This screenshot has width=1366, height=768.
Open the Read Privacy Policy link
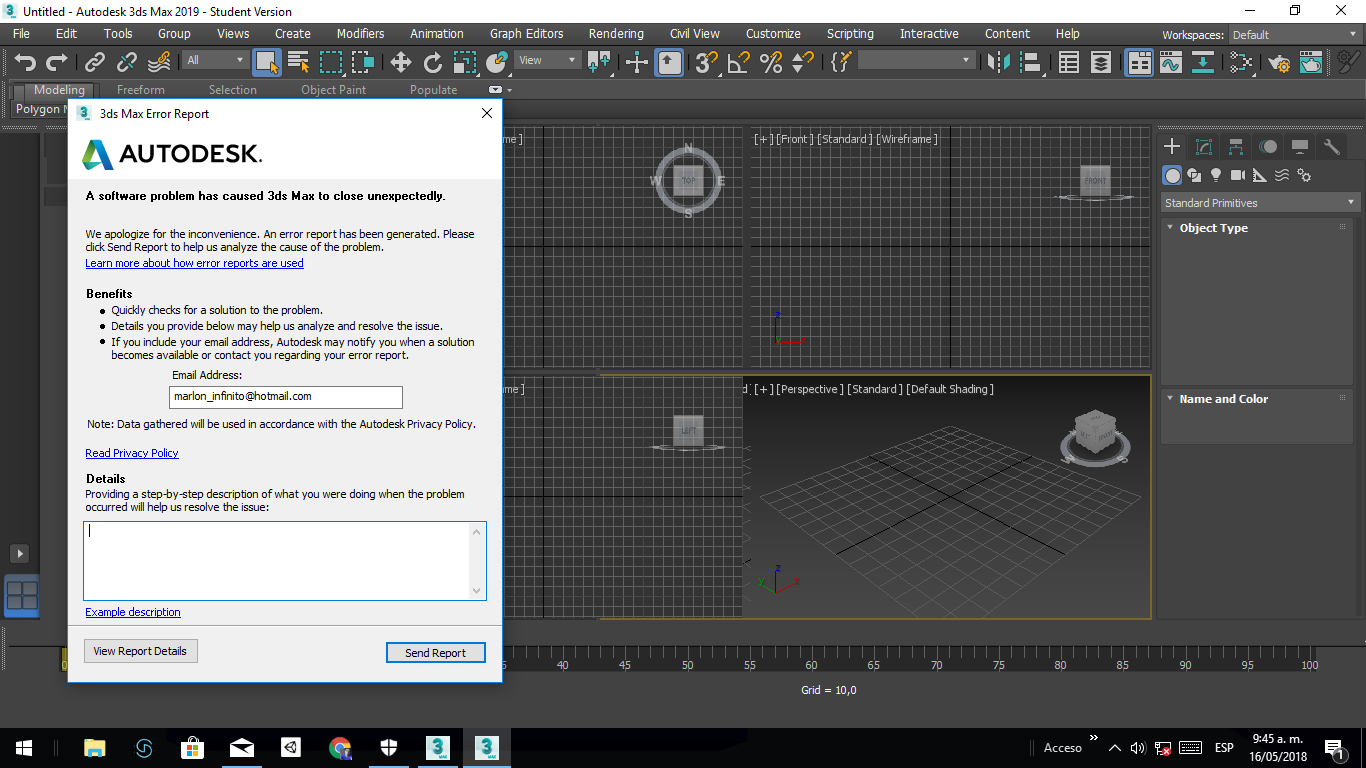tap(132, 453)
